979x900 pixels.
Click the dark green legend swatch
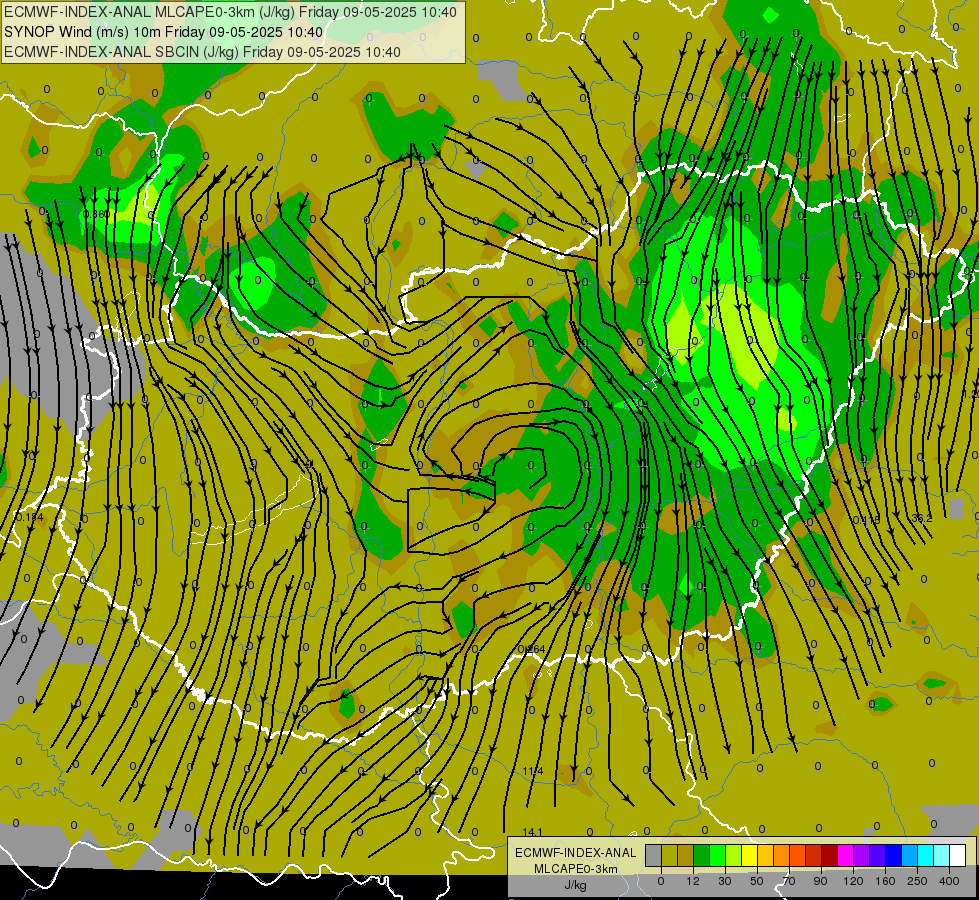coord(702,855)
